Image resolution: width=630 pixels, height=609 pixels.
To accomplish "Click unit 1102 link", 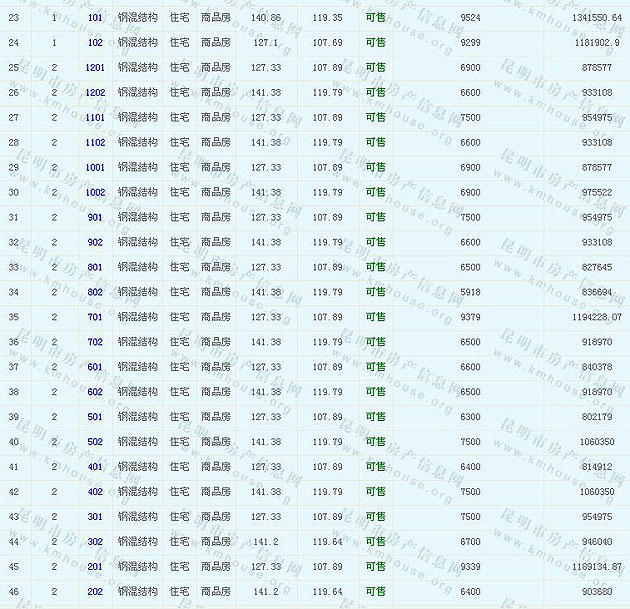I will coord(95,143).
